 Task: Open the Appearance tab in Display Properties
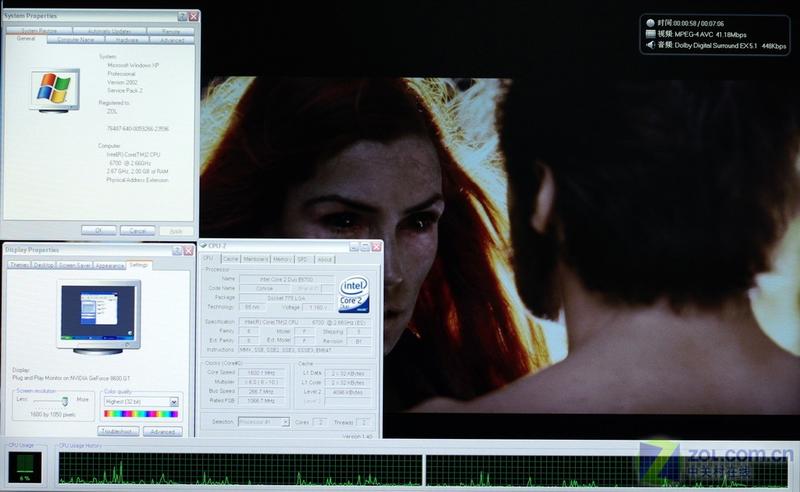tap(110, 265)
